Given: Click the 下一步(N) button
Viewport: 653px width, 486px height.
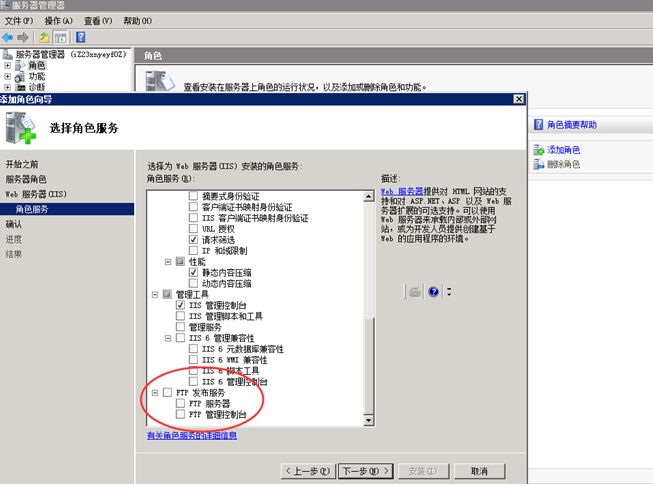Looking at the screenshot, I should pyautogui.click(x=363, y=471).
